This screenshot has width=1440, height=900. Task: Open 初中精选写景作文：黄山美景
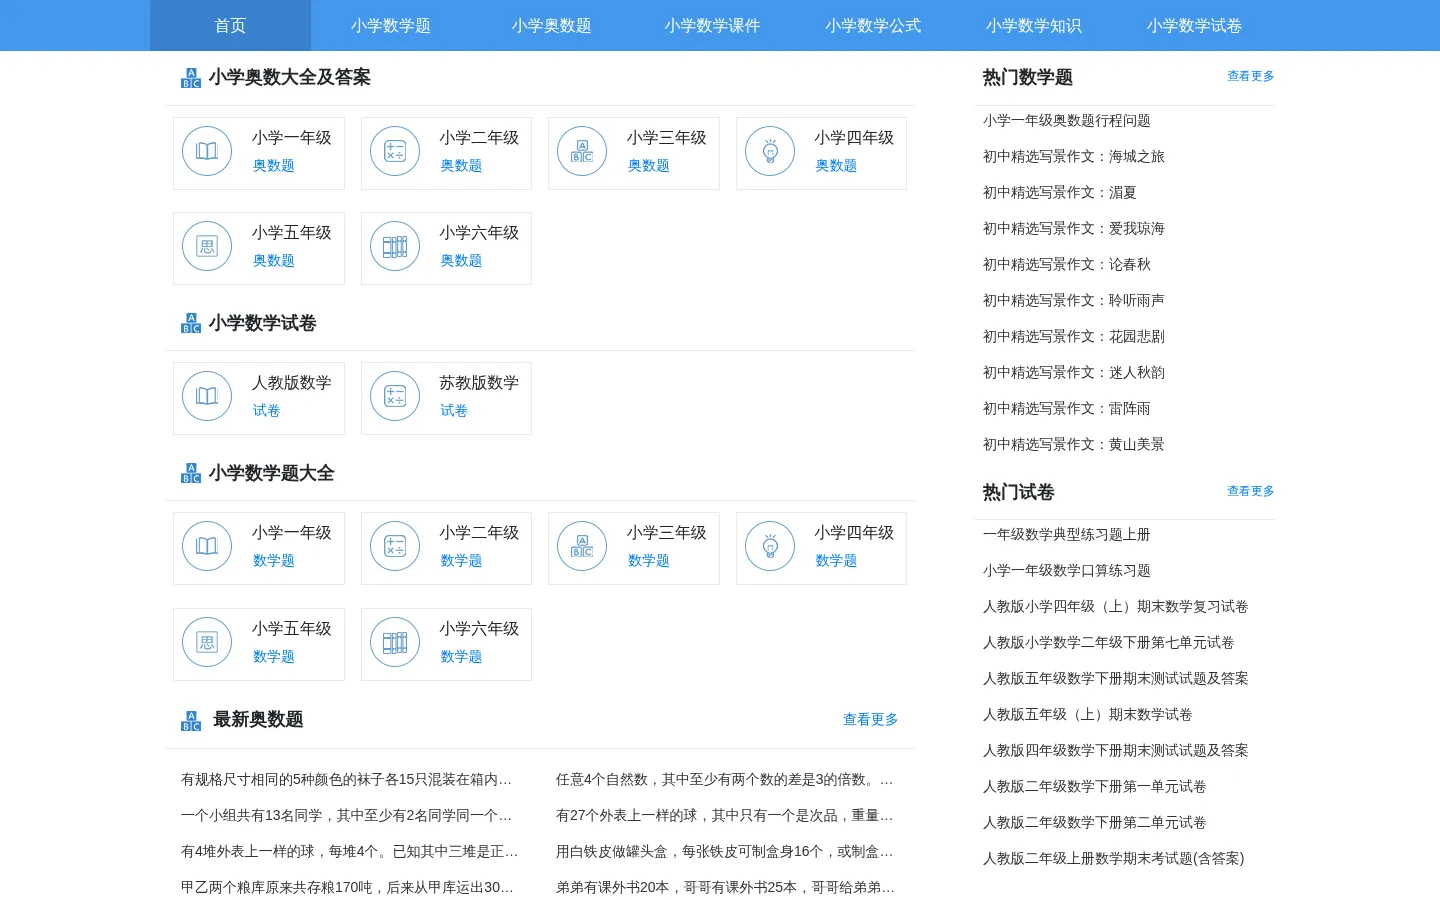pos(1074,445)
